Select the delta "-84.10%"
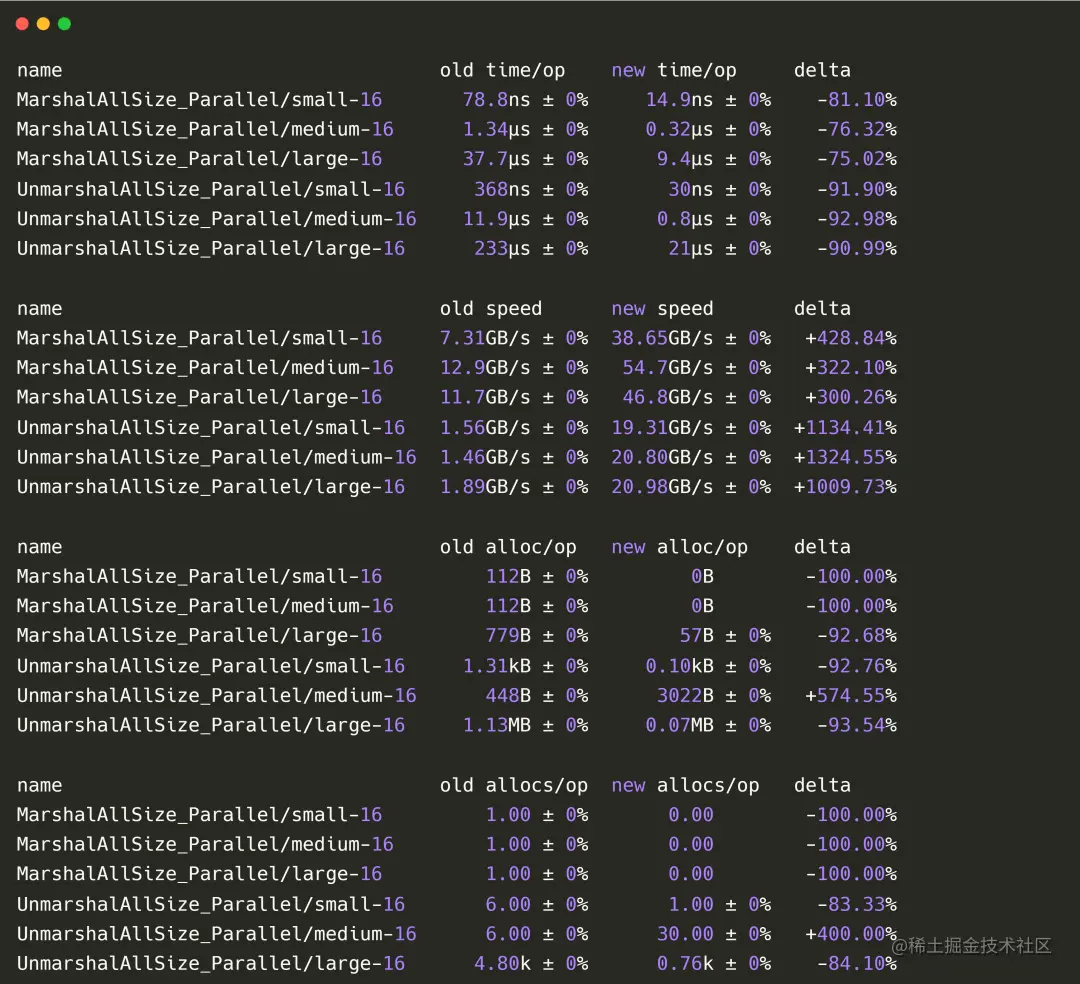 (x=857, y=963)
